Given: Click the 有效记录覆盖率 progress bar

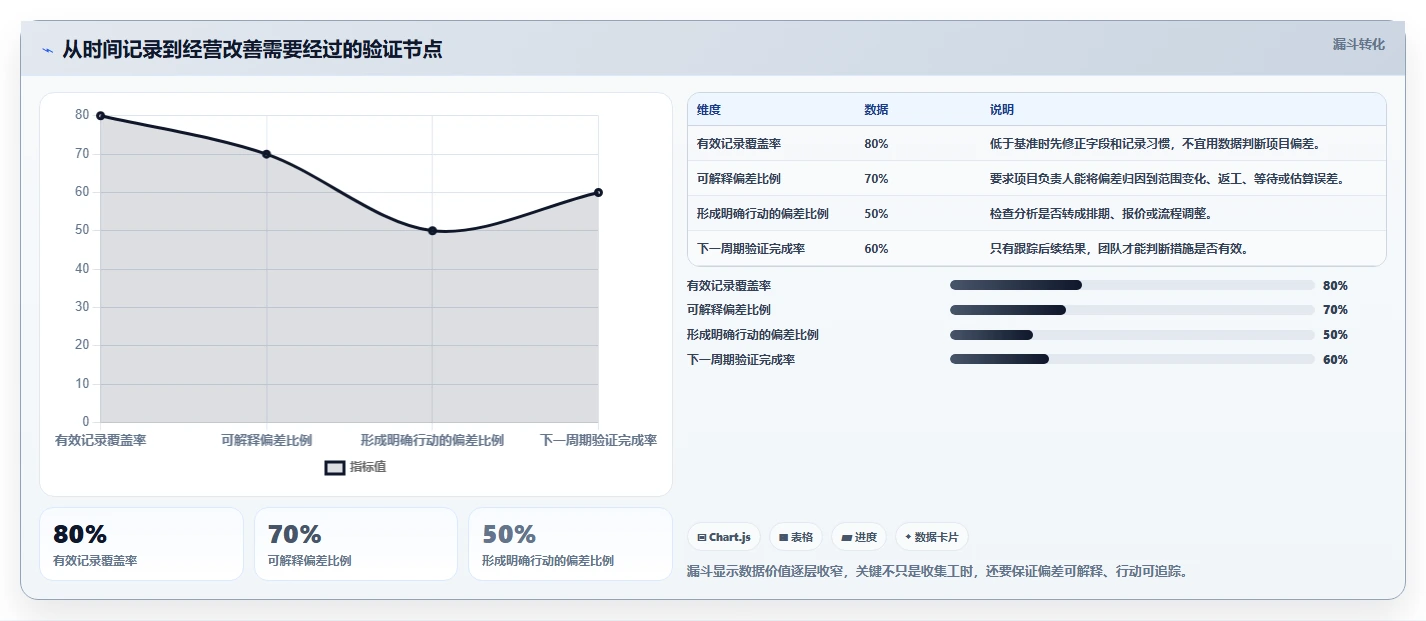Looking at the screenshot, I should pos(1132,285).
